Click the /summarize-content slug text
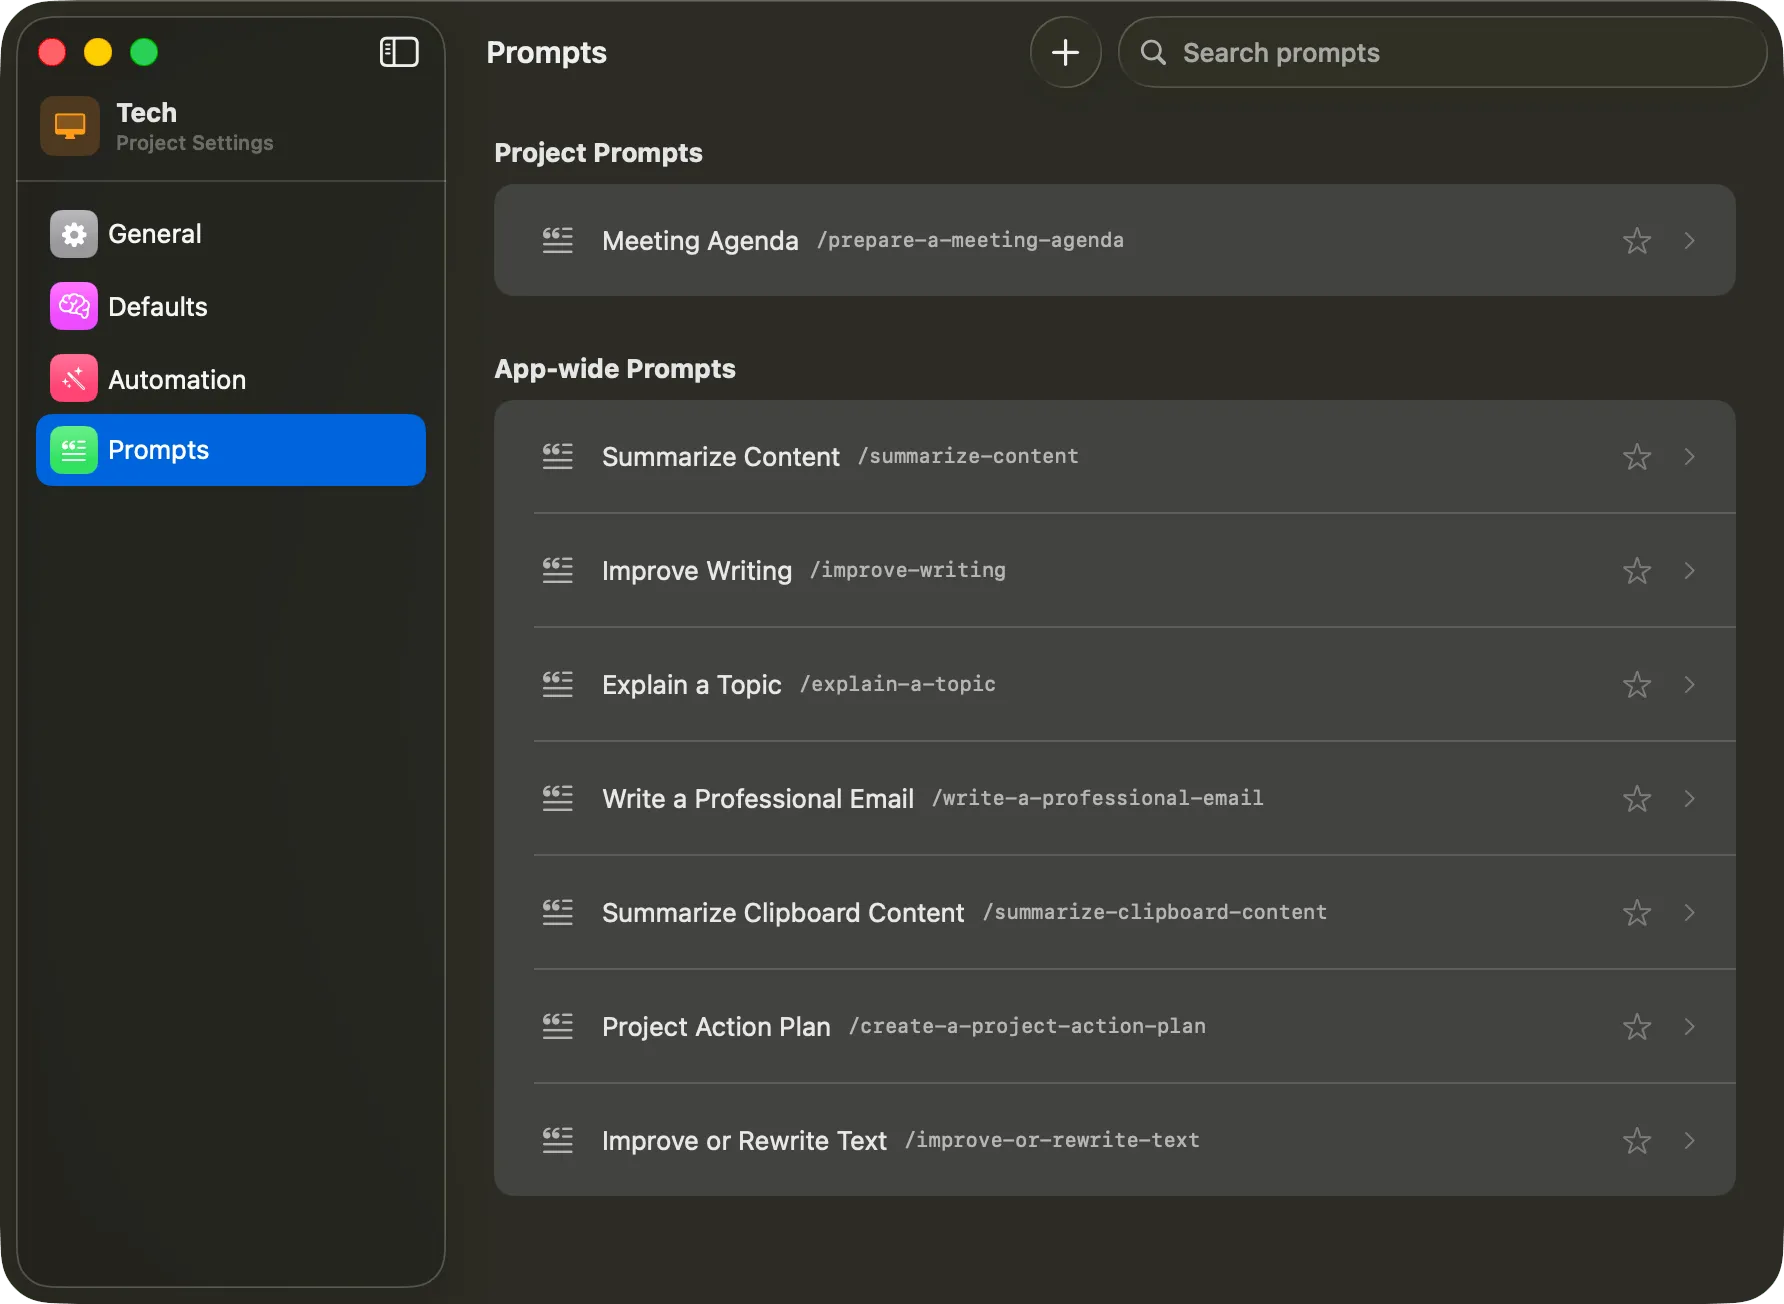This screenshot has width=1784, height=1304. [x=968, y=456]
